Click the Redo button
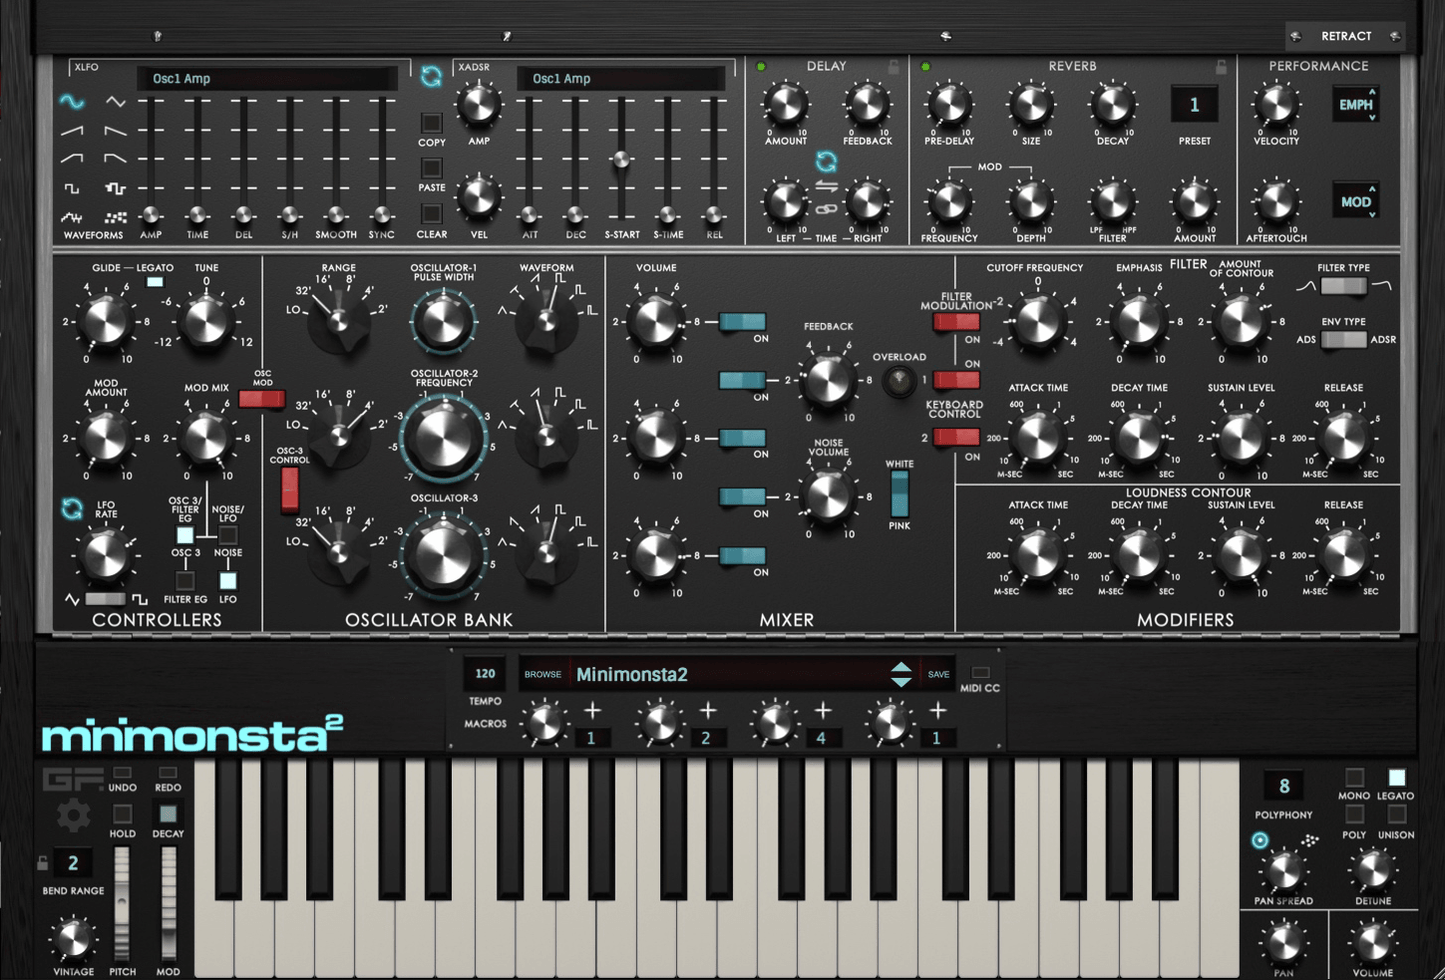 pyautogui.click(x=168, y=773)
